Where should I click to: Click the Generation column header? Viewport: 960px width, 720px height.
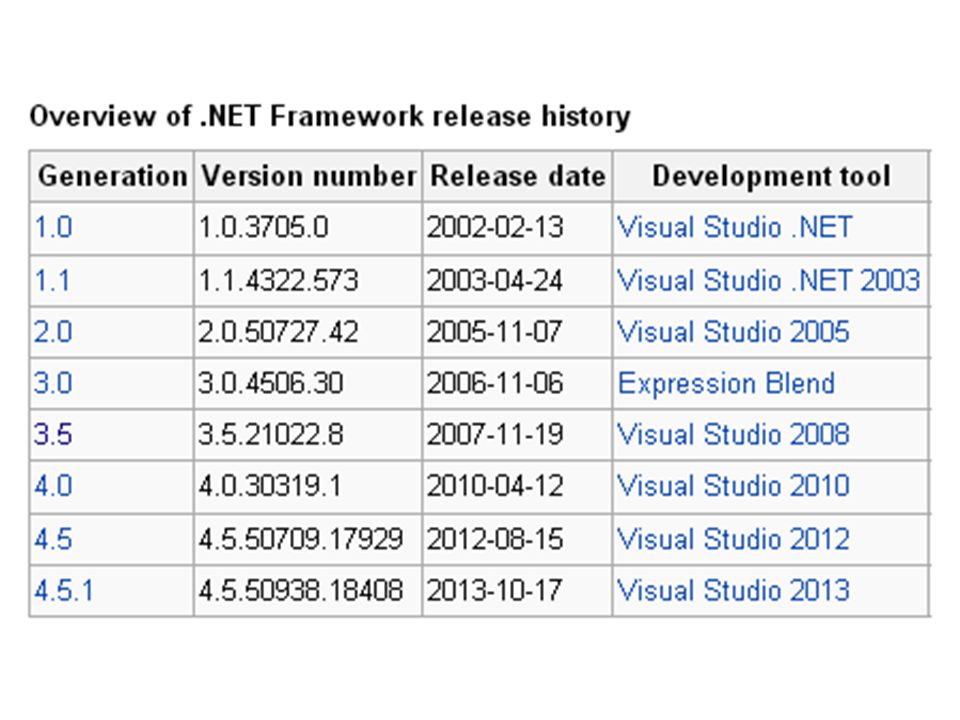coord(112,176)
